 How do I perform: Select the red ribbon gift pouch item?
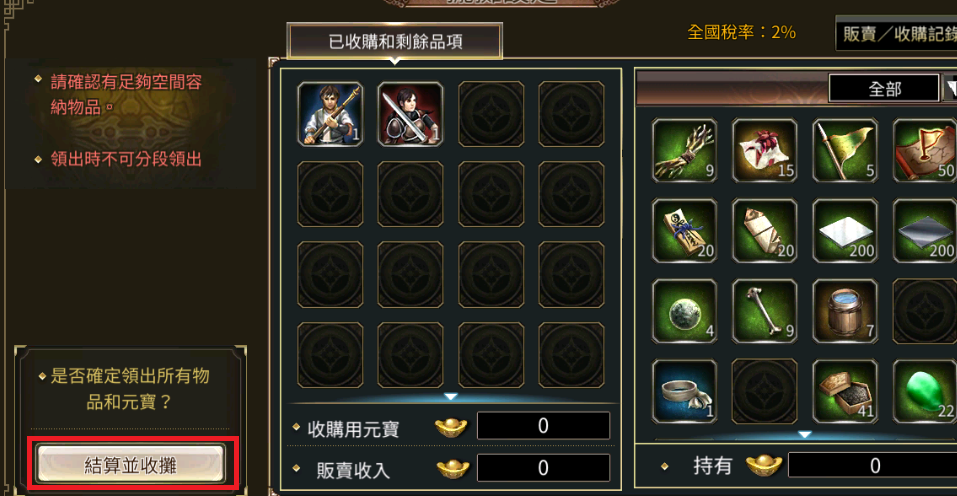pyautogui.click(x=765, y=151)
